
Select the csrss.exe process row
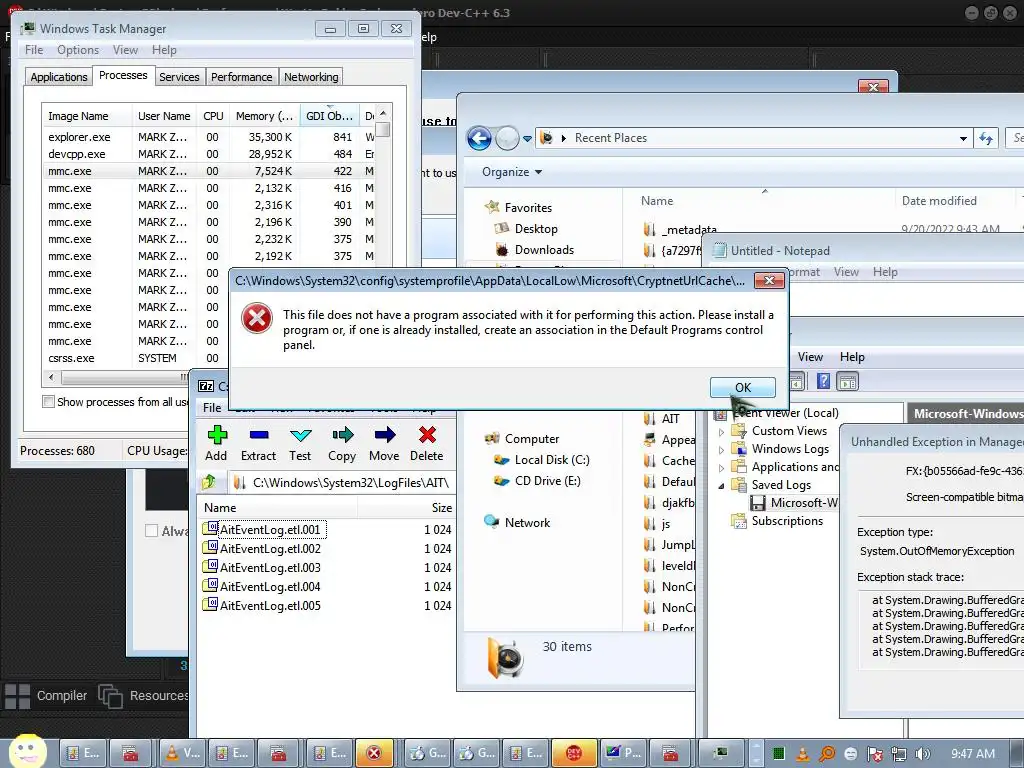click(x=135, y=358)
